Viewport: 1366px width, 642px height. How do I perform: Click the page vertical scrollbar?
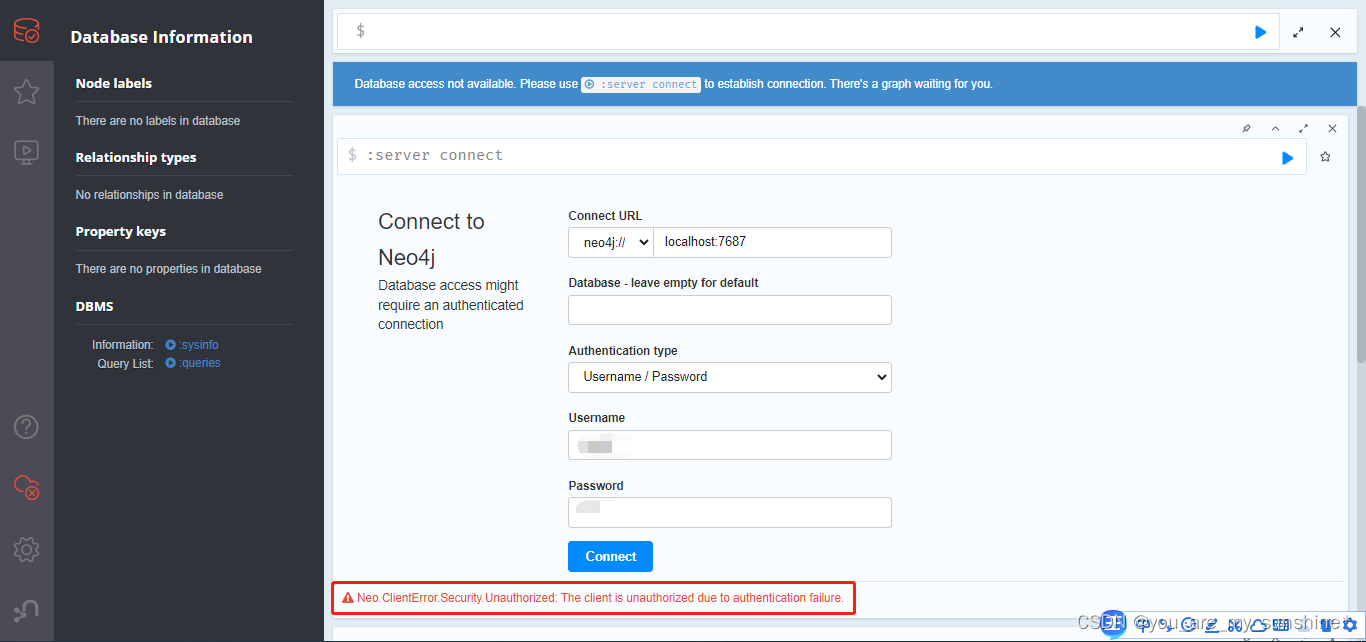point(1360,235)
